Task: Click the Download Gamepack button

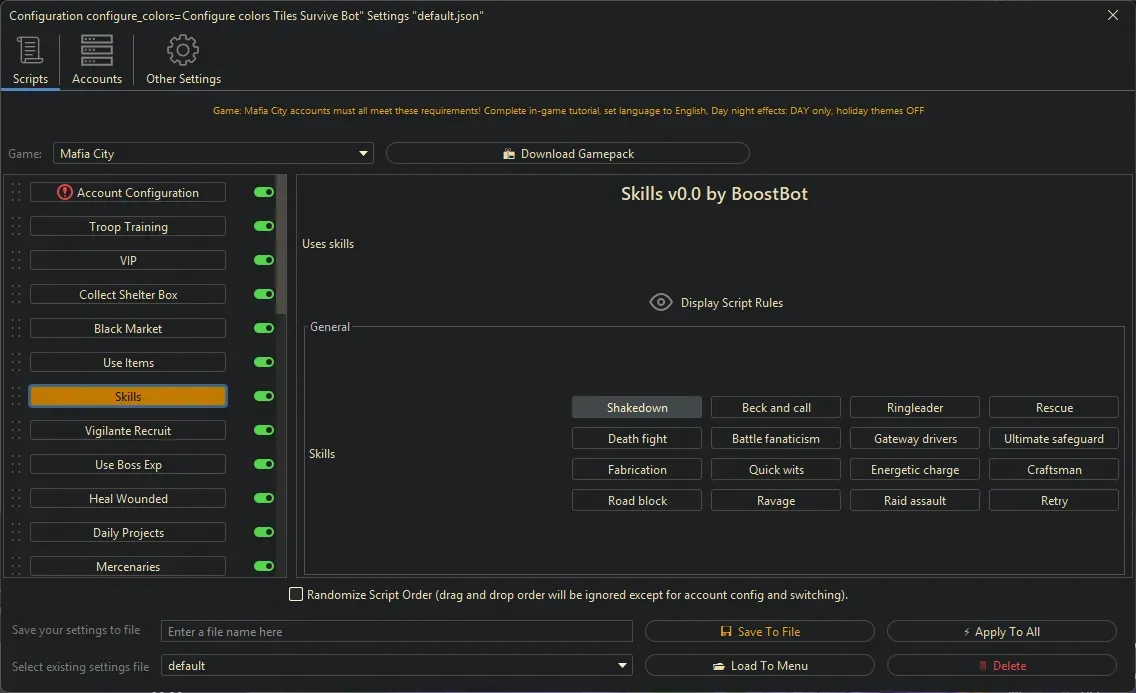Action: click(x=567, y=154)
